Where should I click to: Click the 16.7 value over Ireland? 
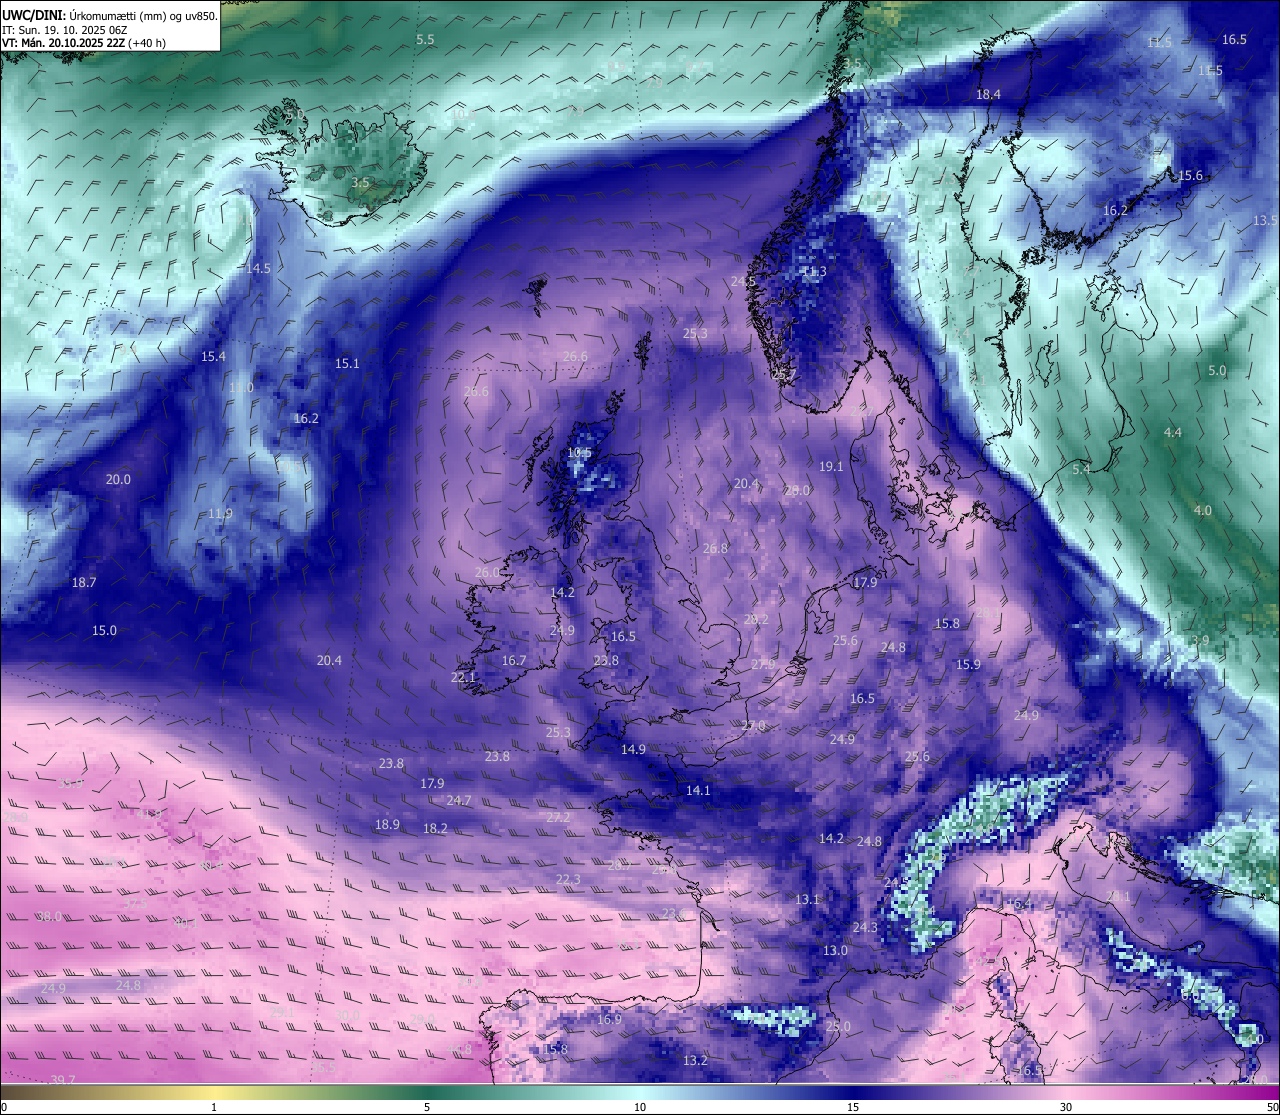pos(514,660)
